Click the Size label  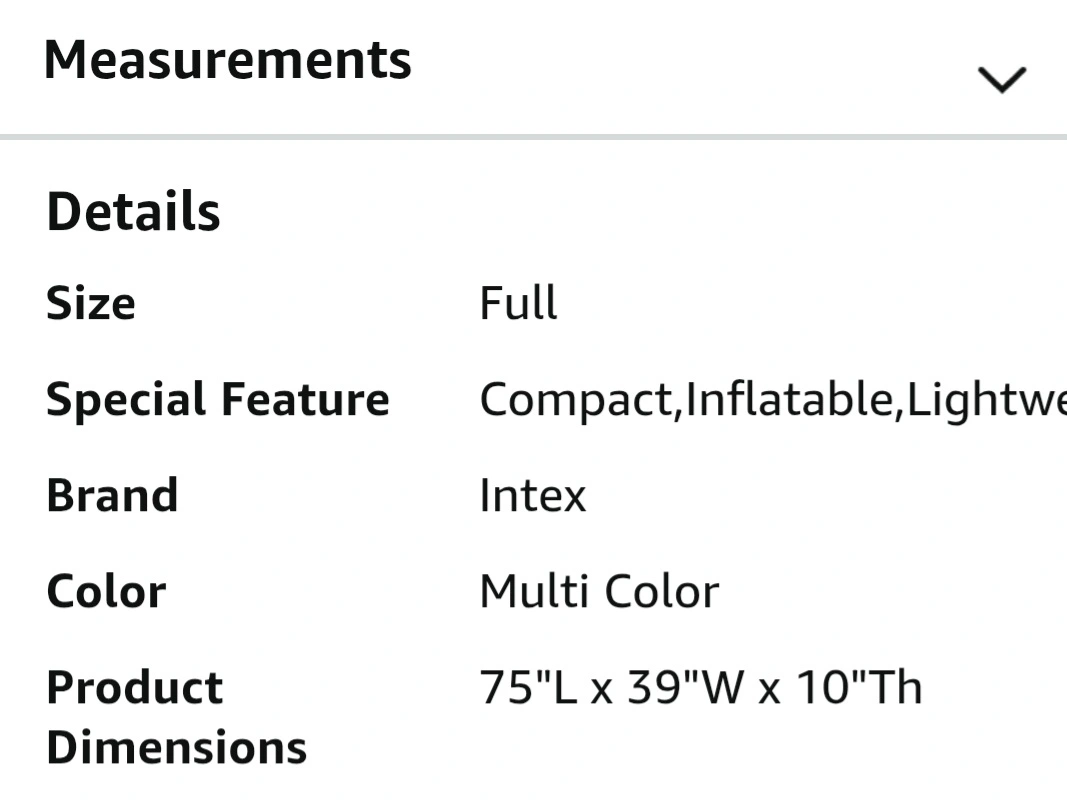pos(91,303)
